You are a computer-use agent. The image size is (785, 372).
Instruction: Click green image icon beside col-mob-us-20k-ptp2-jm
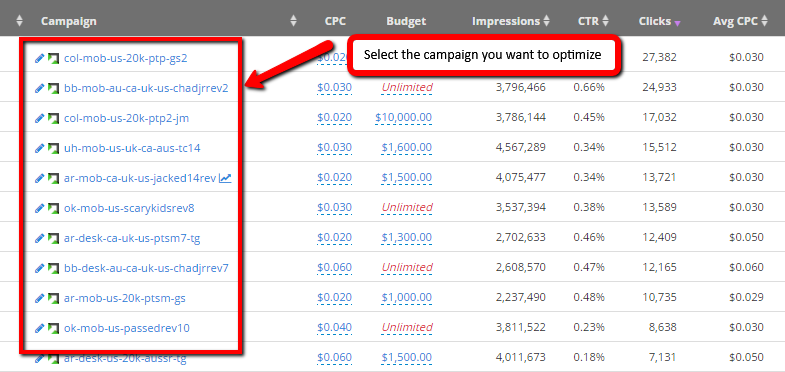(x=54, y=118)
